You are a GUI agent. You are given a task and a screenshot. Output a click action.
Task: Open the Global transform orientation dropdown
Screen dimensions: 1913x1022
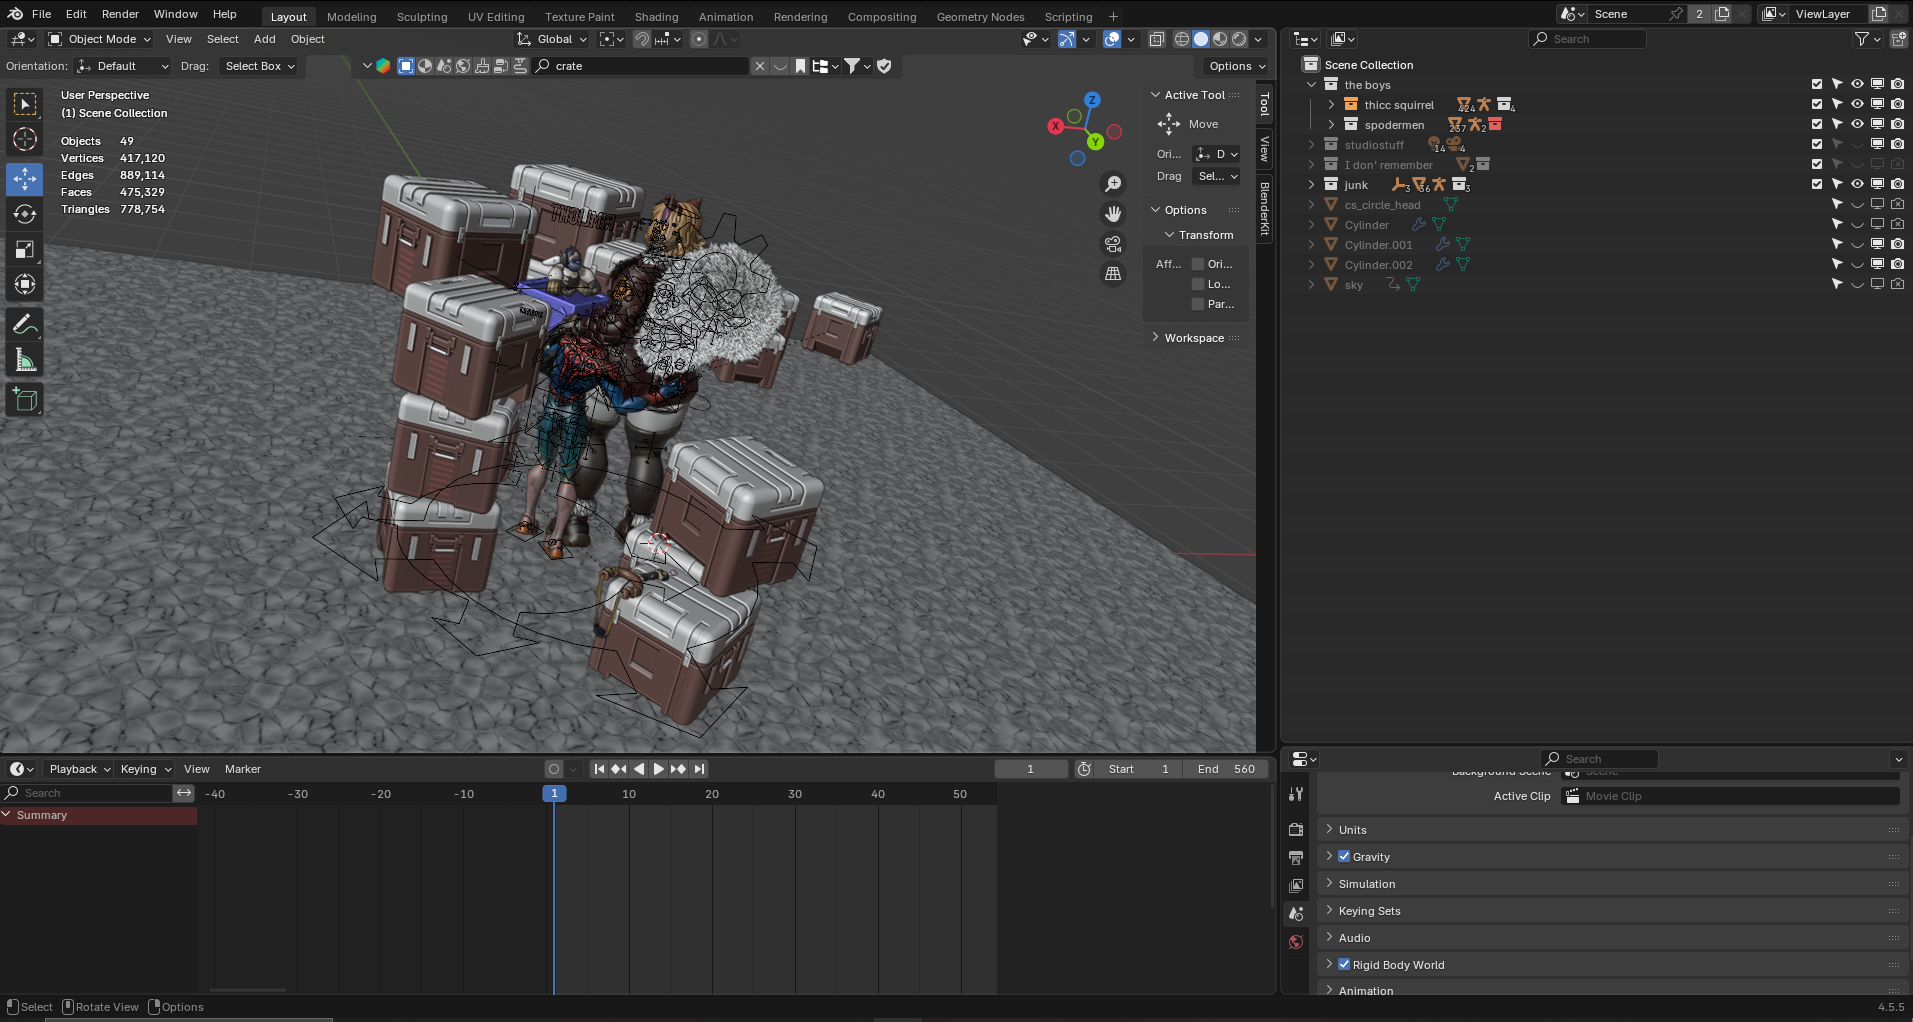tap(552, 39)
